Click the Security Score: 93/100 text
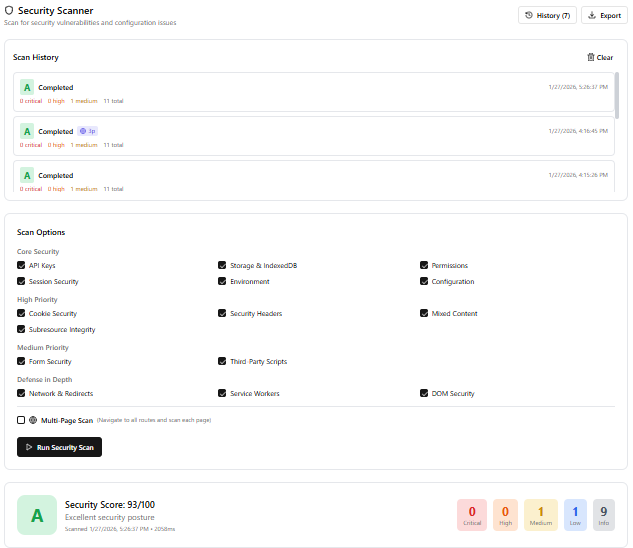Image resolution: width=633 pixels, height=548 pixels. [110, 505]
